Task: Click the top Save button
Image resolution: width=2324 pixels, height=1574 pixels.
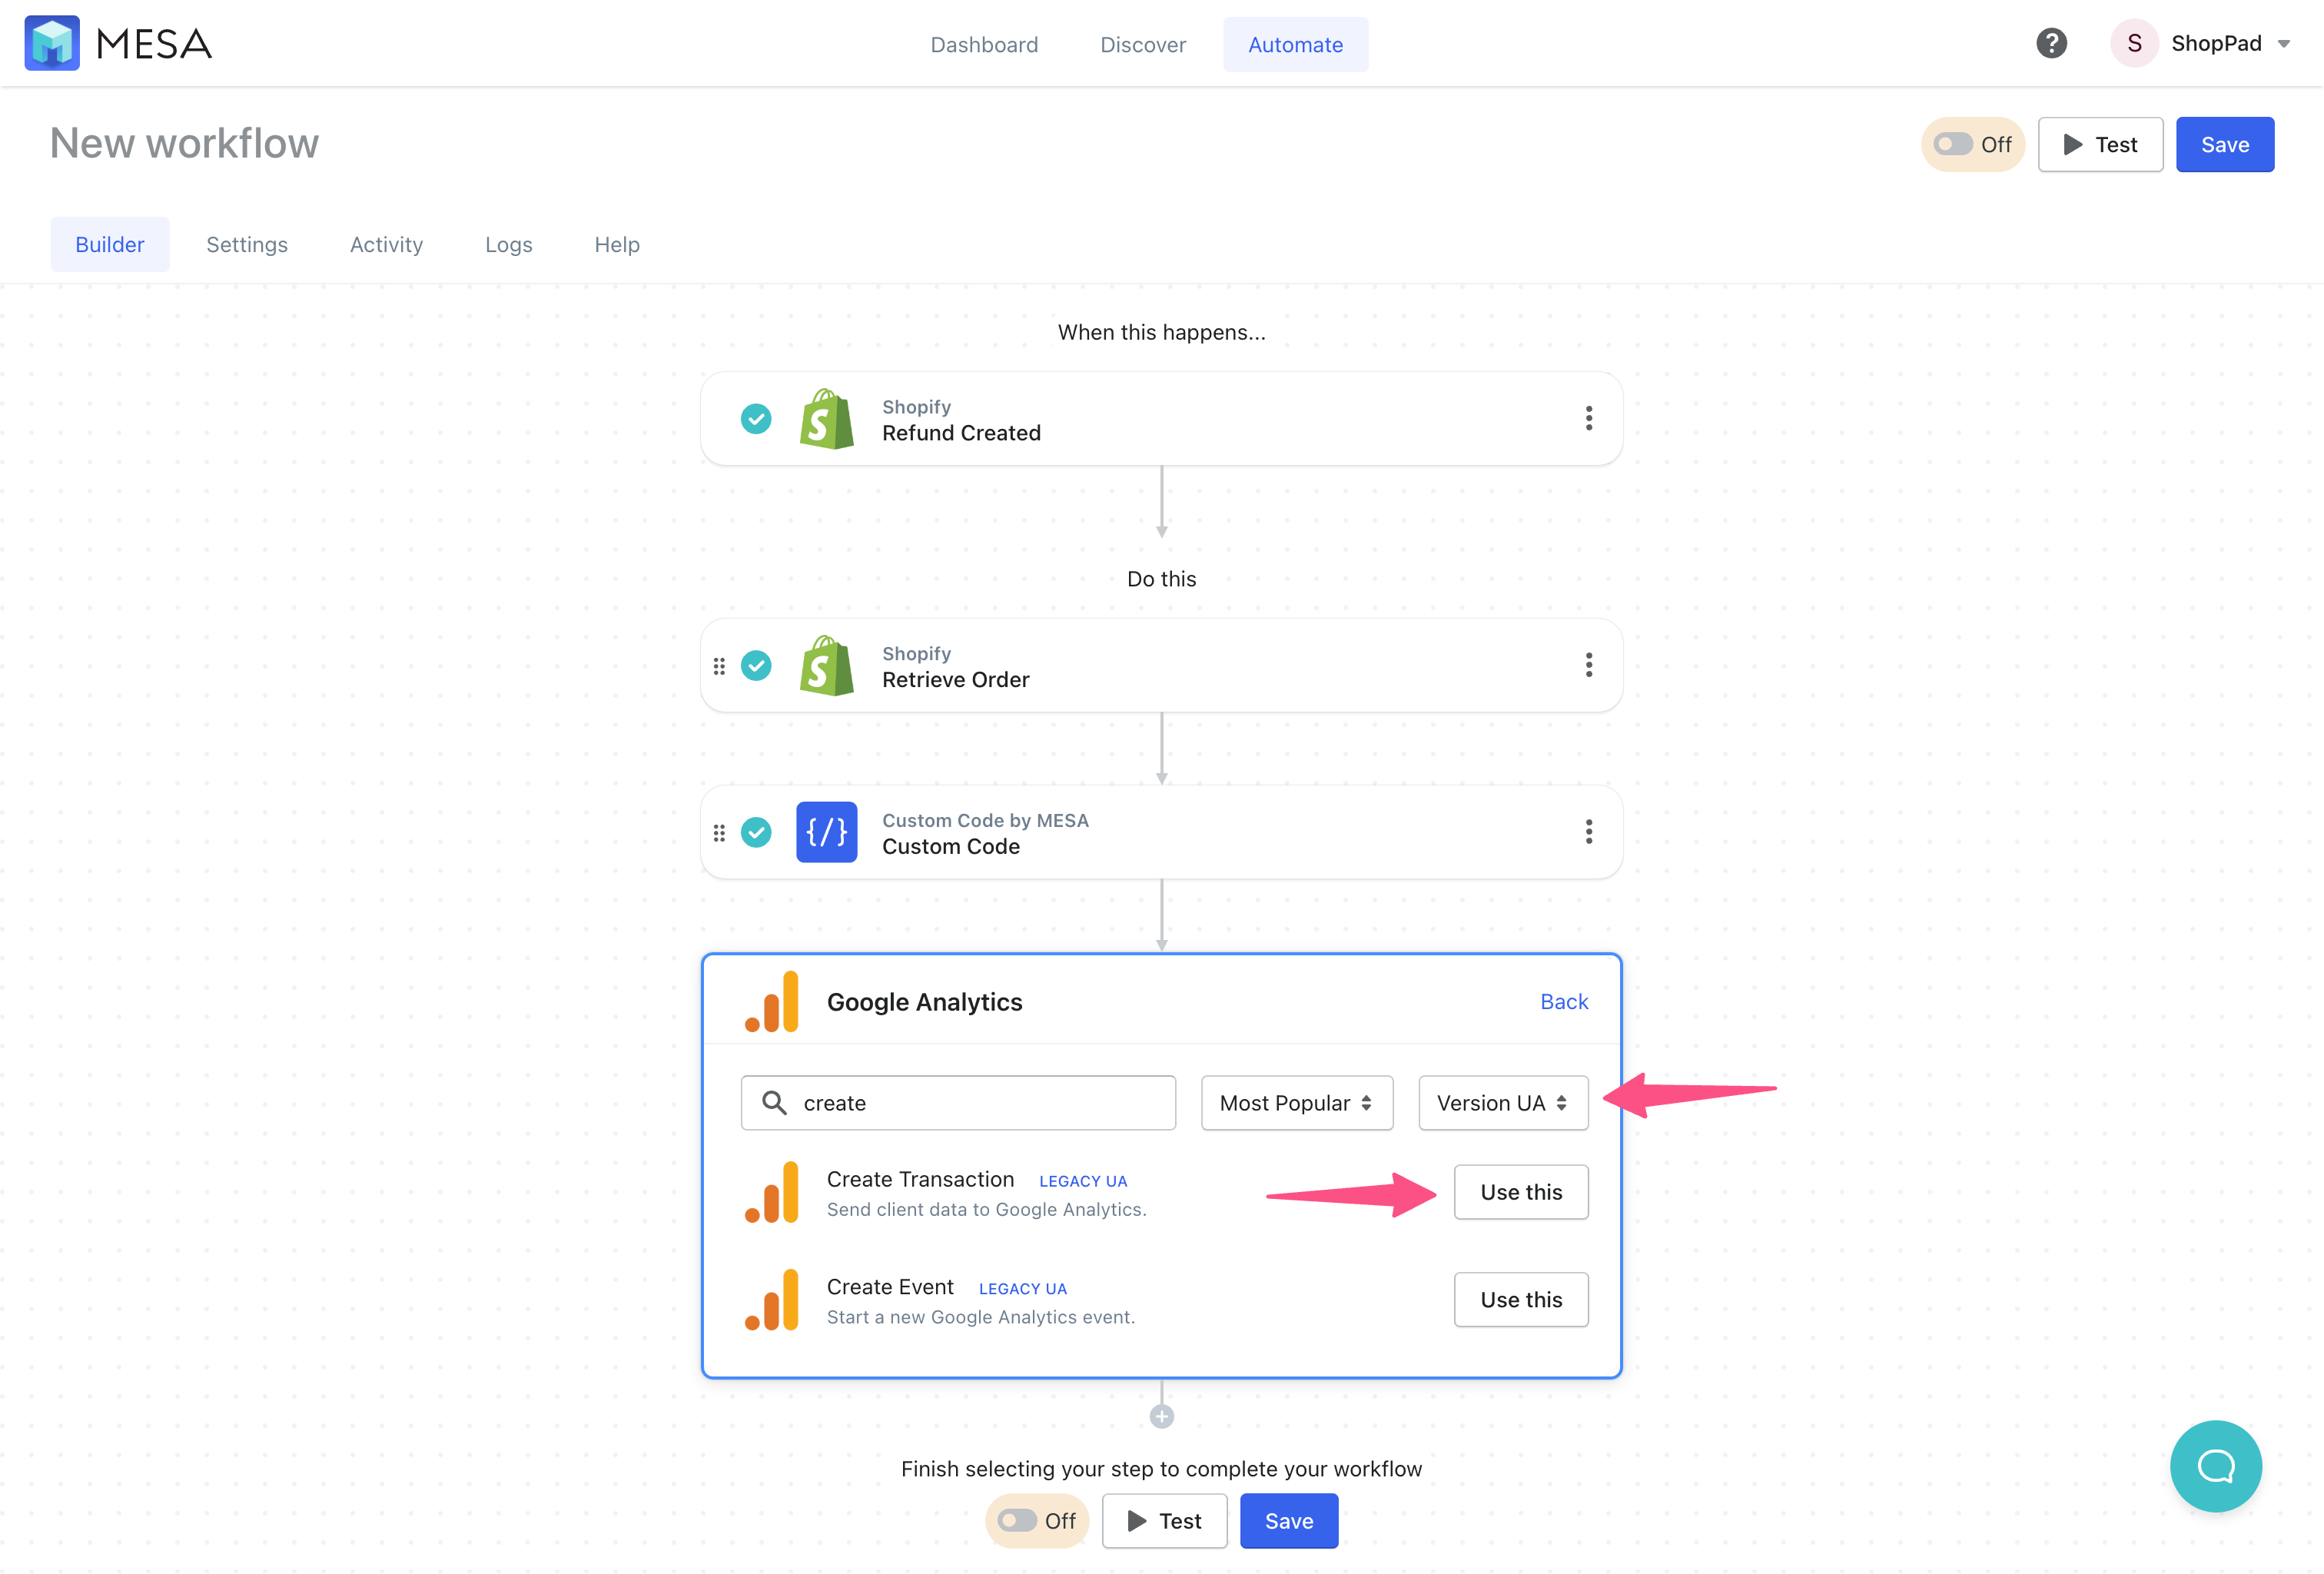Action: [x=2225, y=144]
